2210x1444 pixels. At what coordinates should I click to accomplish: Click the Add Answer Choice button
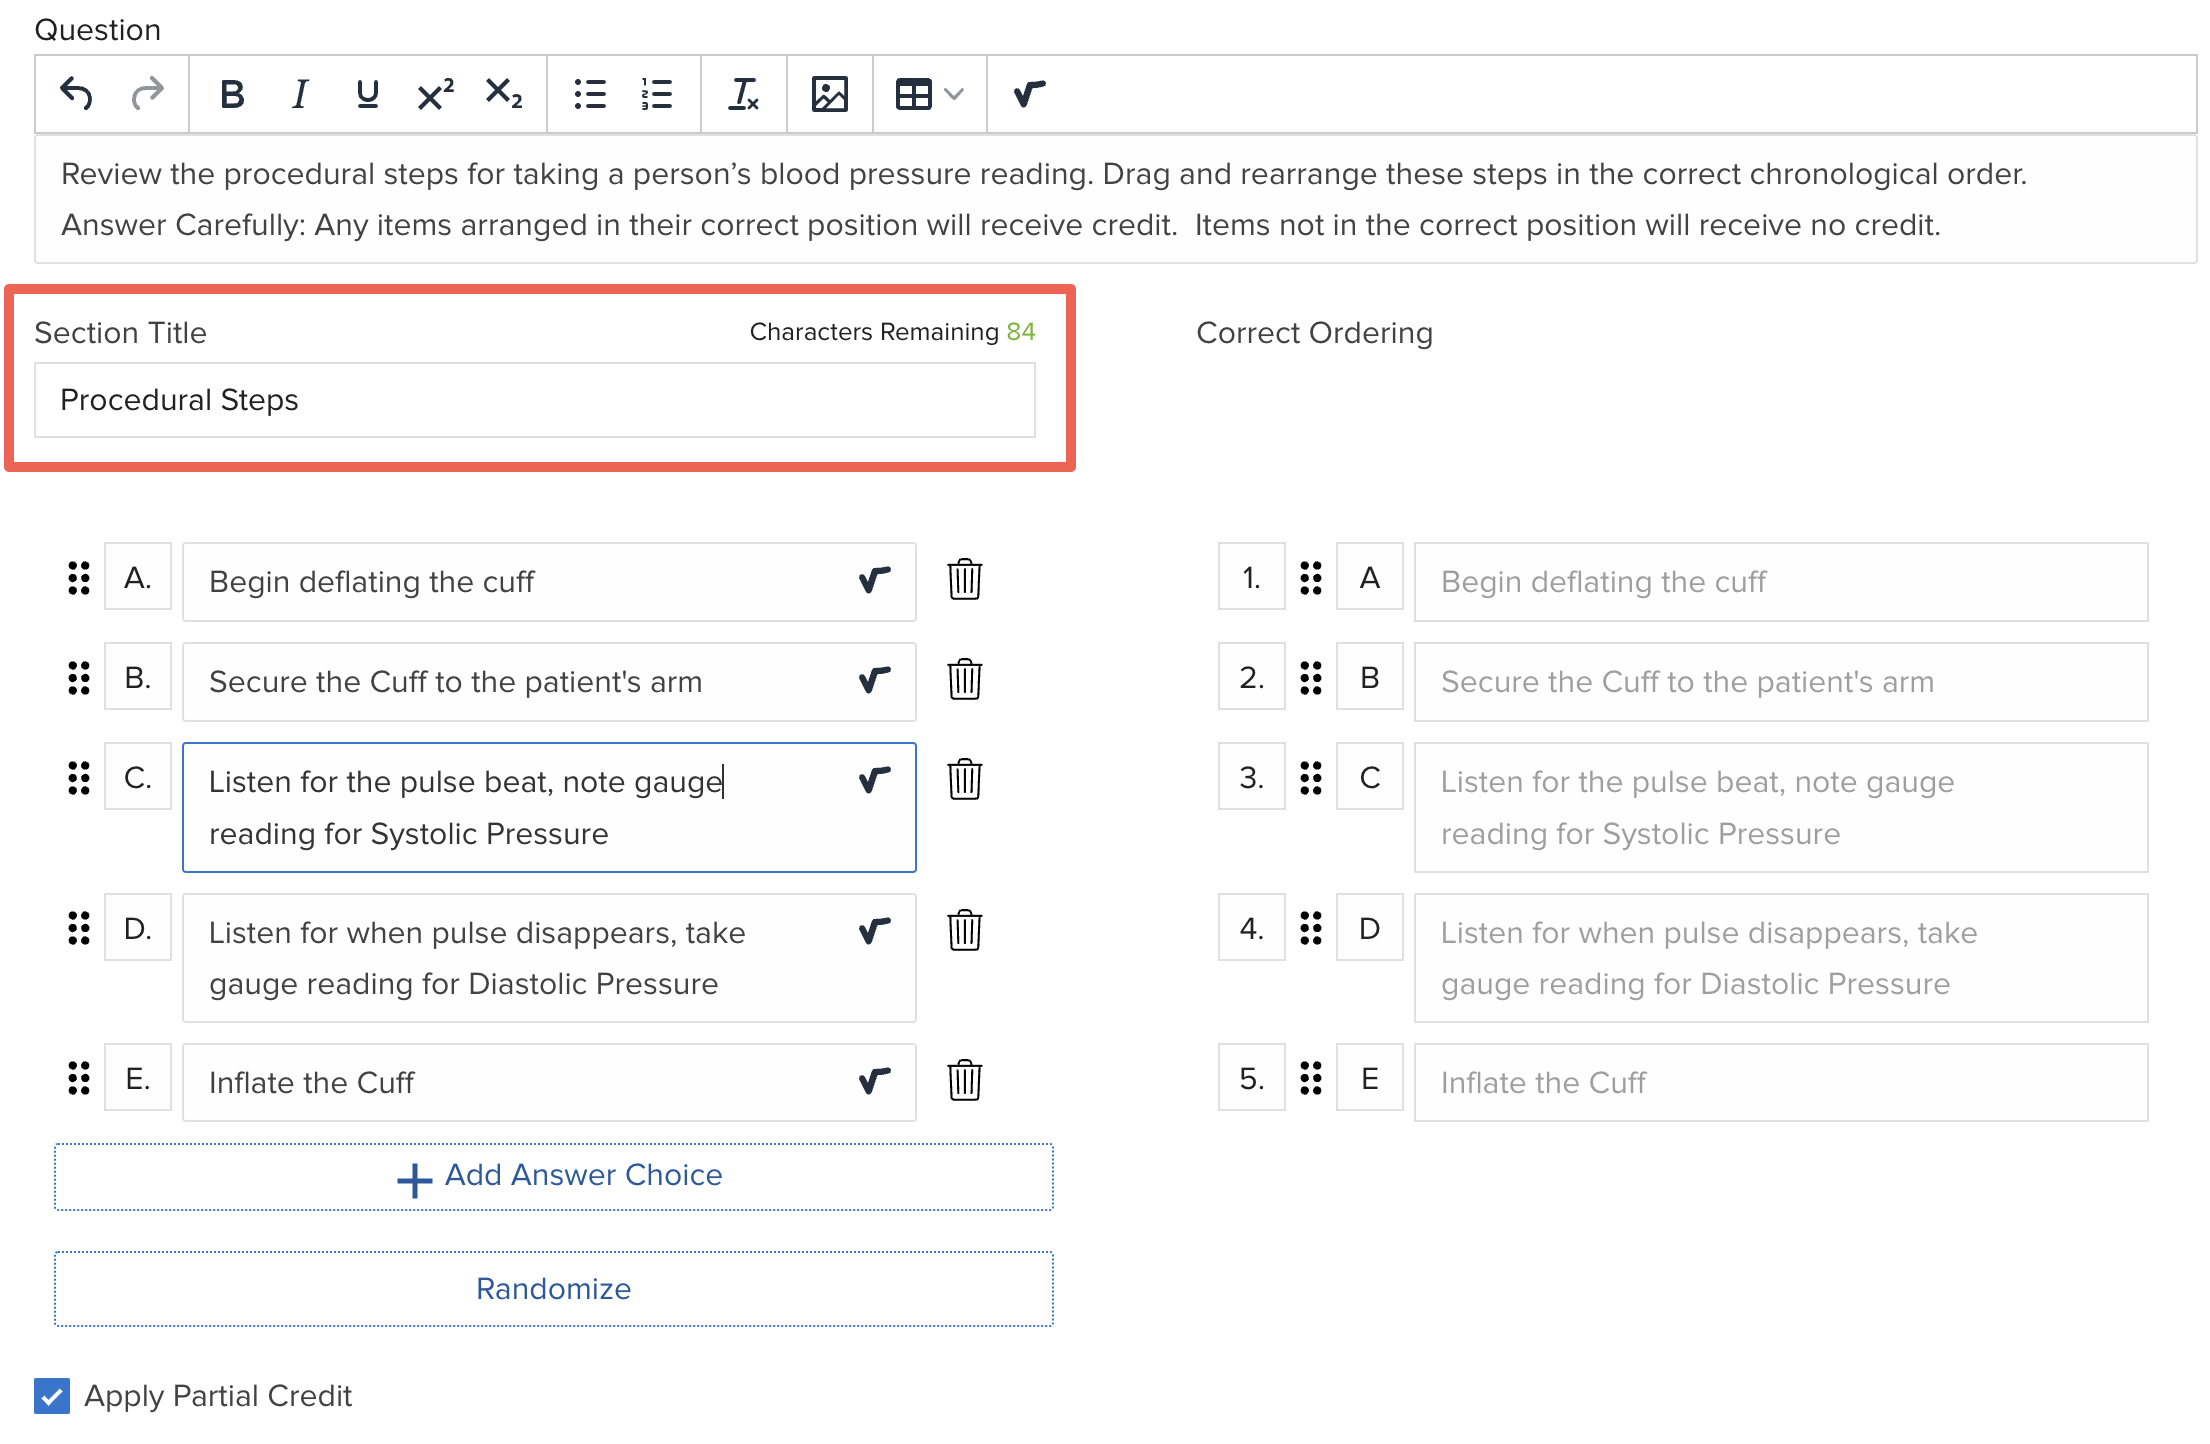pos(554,1177)
